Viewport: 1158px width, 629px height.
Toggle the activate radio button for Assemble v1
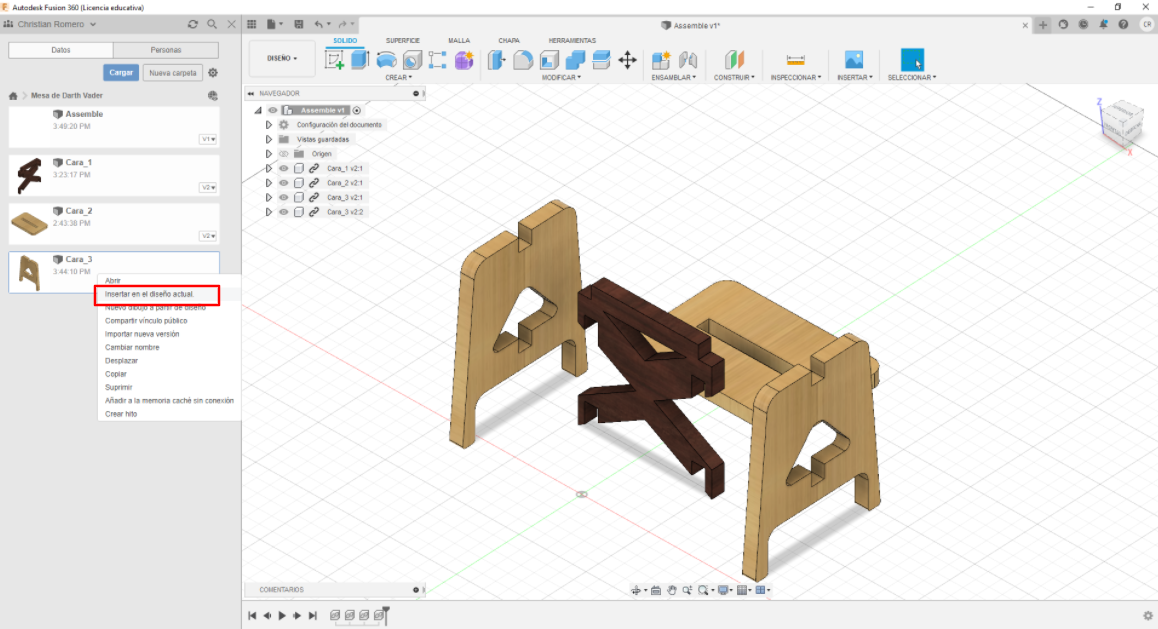pos(357,110)
